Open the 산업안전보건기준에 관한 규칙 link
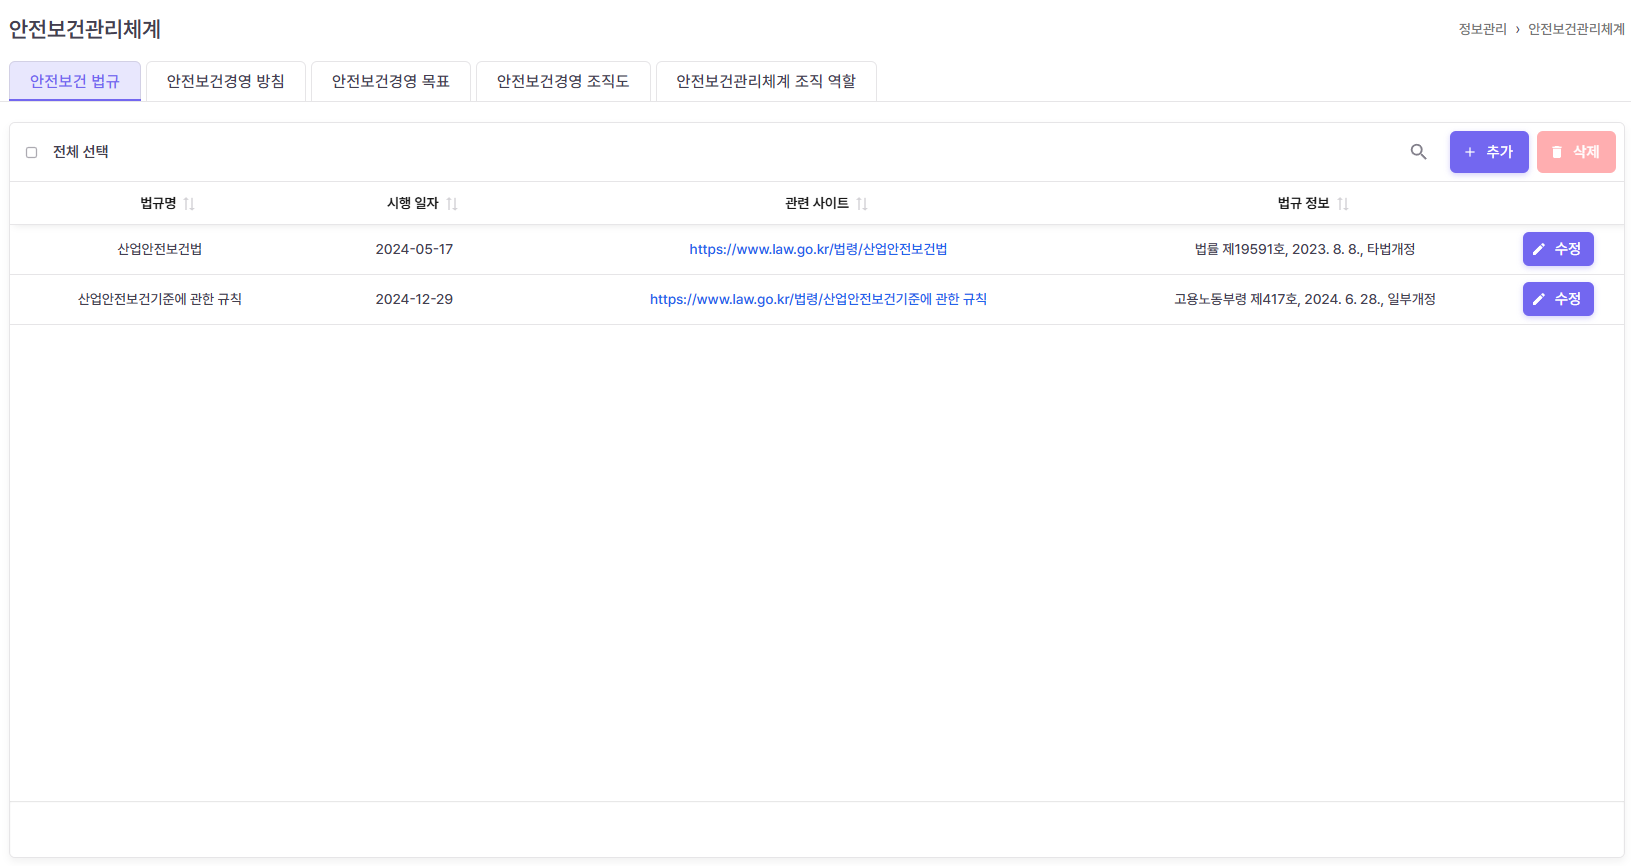The height and width of the screenshot is (866, 1631). 817,299
